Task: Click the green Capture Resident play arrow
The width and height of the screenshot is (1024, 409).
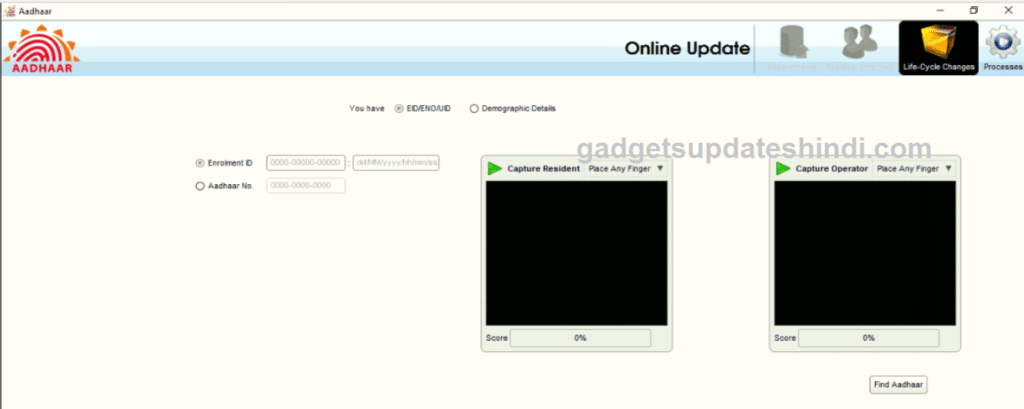Action: click(494, 169)
